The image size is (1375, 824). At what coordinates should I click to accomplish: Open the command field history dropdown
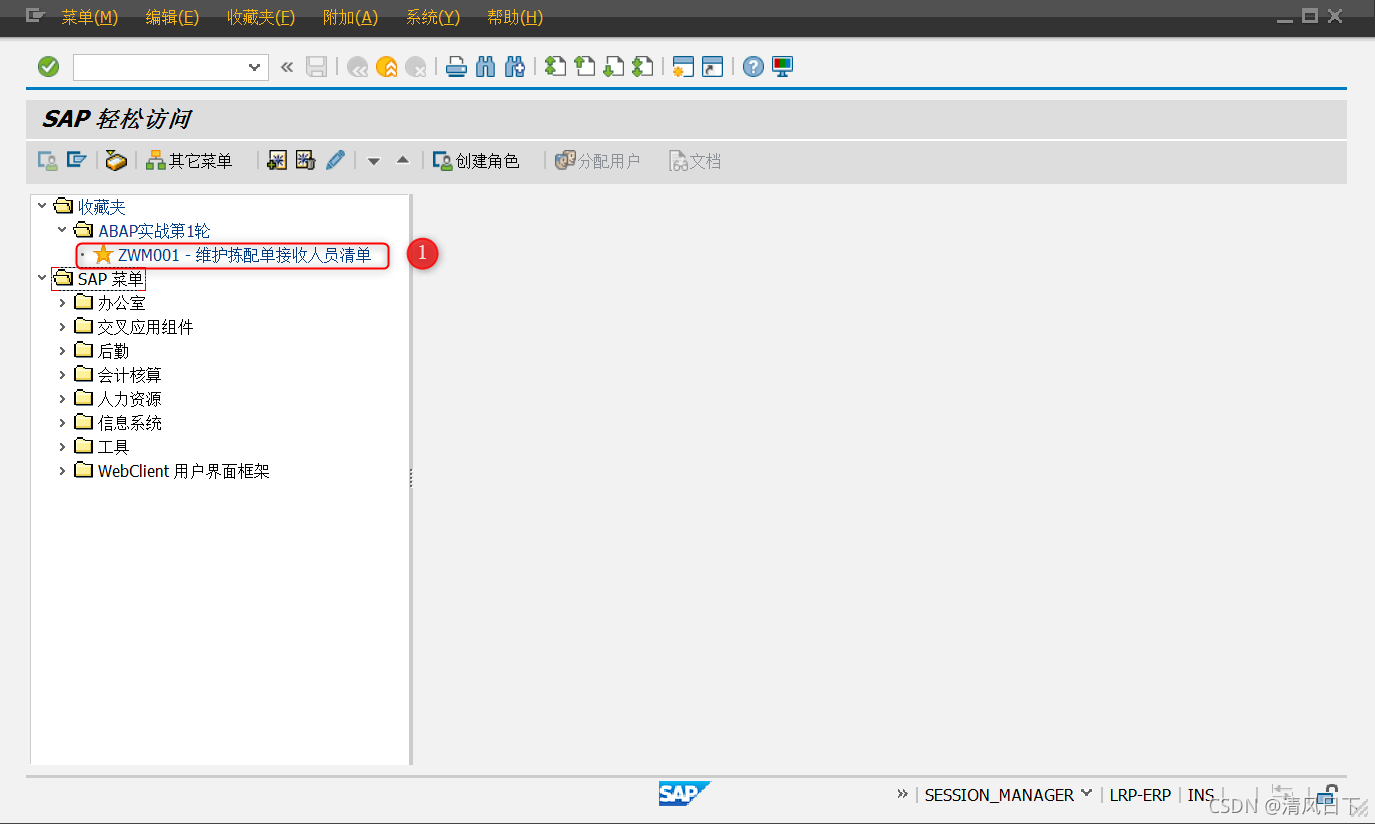(254, 67)
